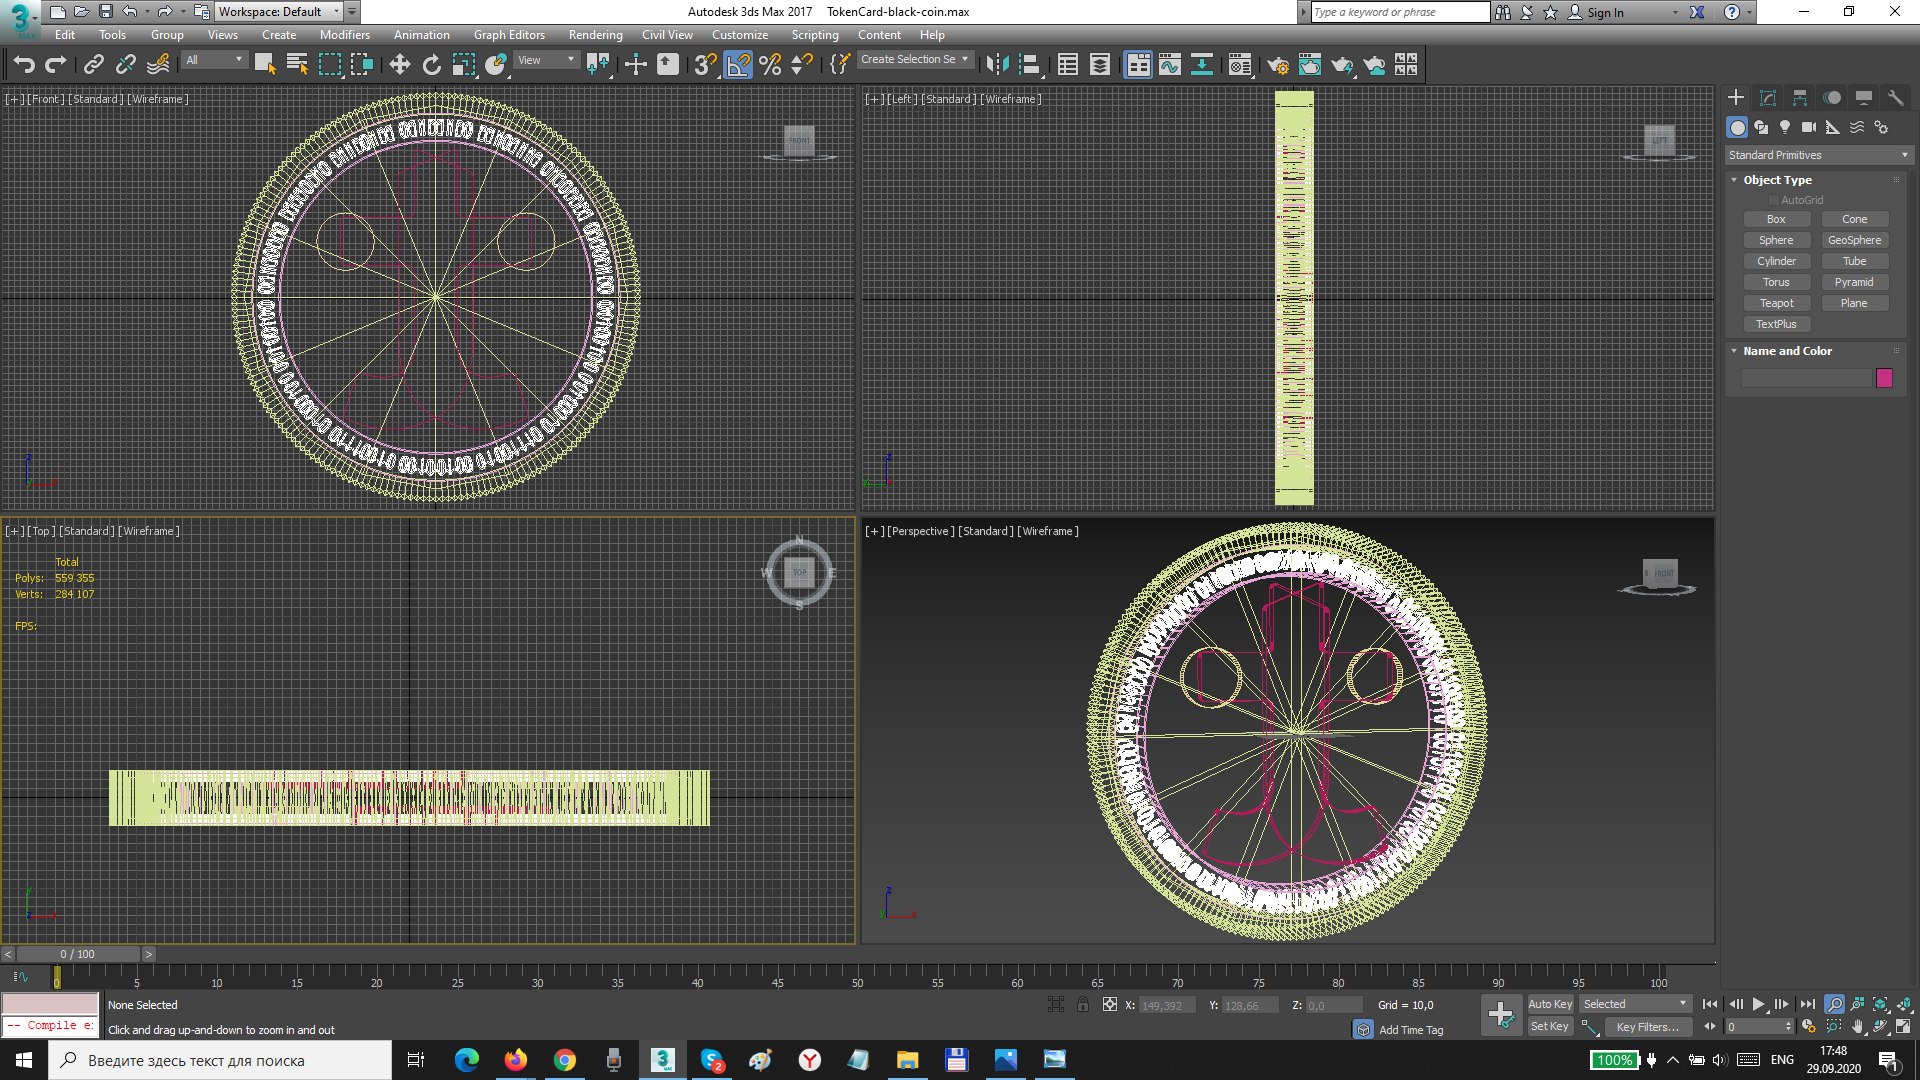Open the Workspace: Default dropdown
1920x1080 pixels.
[x=279, y=12]
